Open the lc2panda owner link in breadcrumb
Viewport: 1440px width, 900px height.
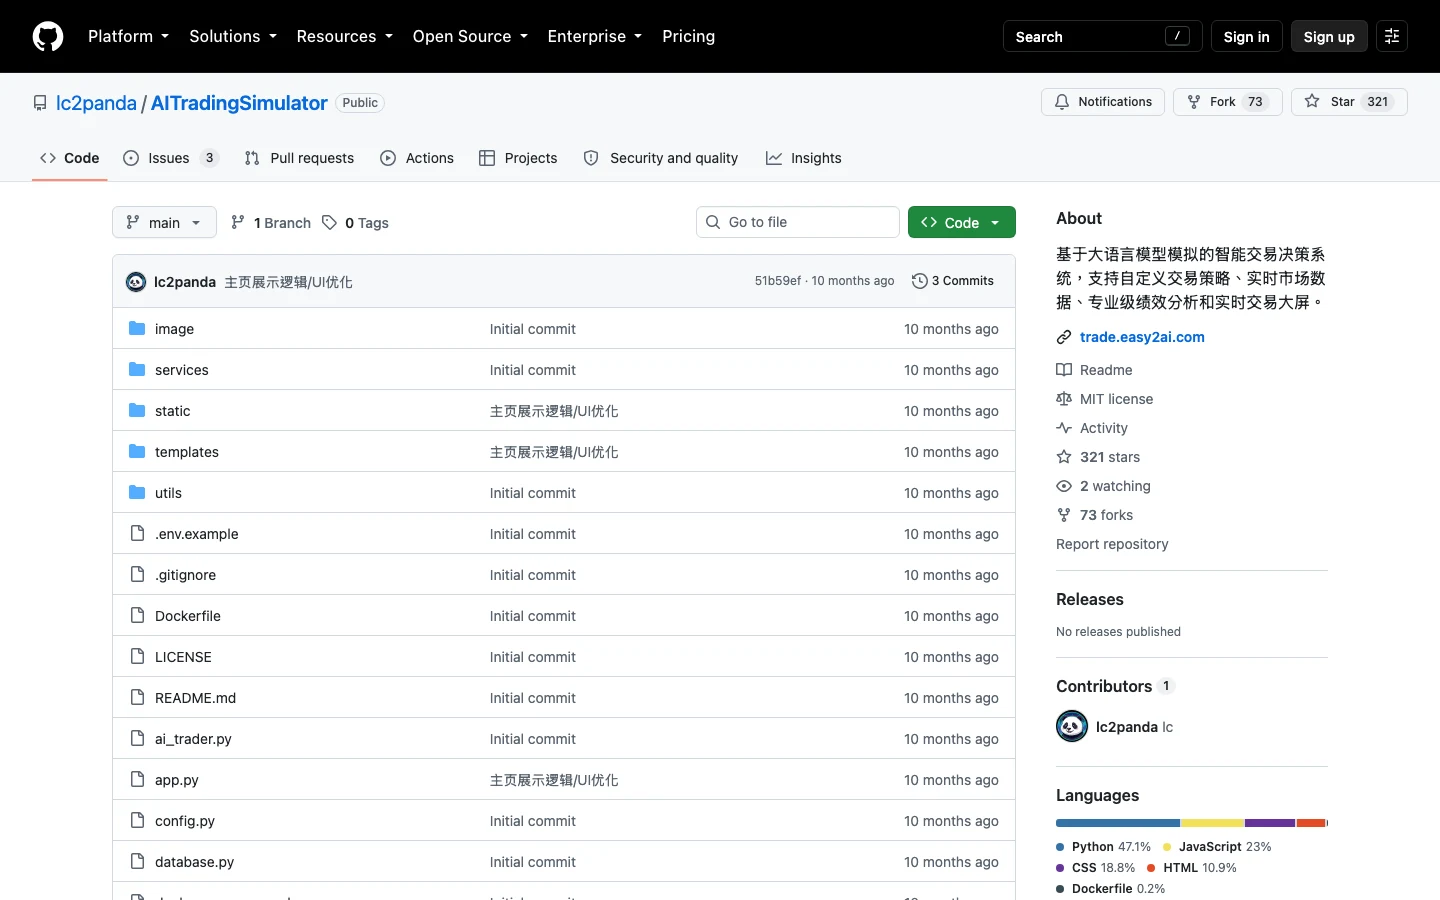(x=96, y=103)
